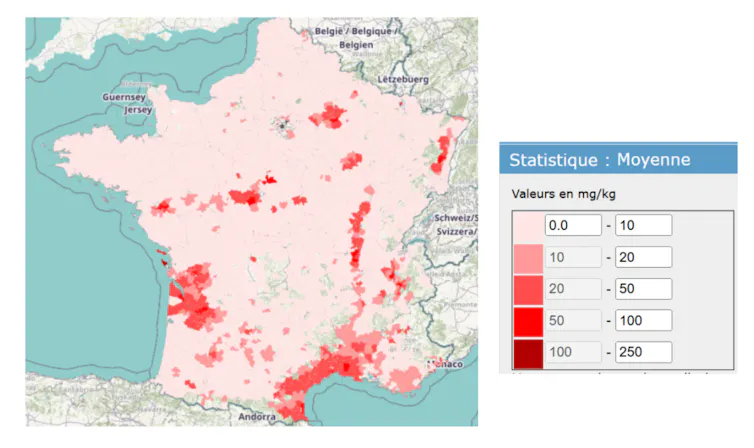Click the disabled 10 lower bound field
The height and width of the screenshot is (448, 754).
pos(573,257)
